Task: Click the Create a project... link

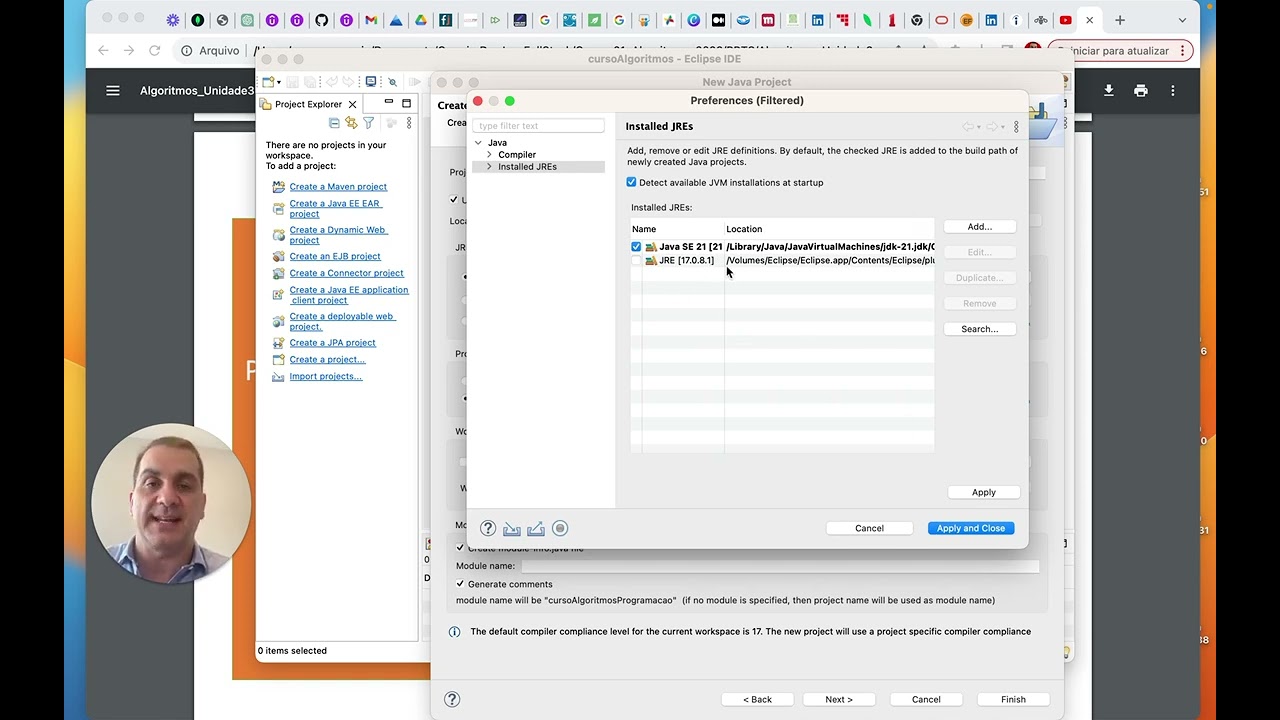Action: click(x=327, y=360)
